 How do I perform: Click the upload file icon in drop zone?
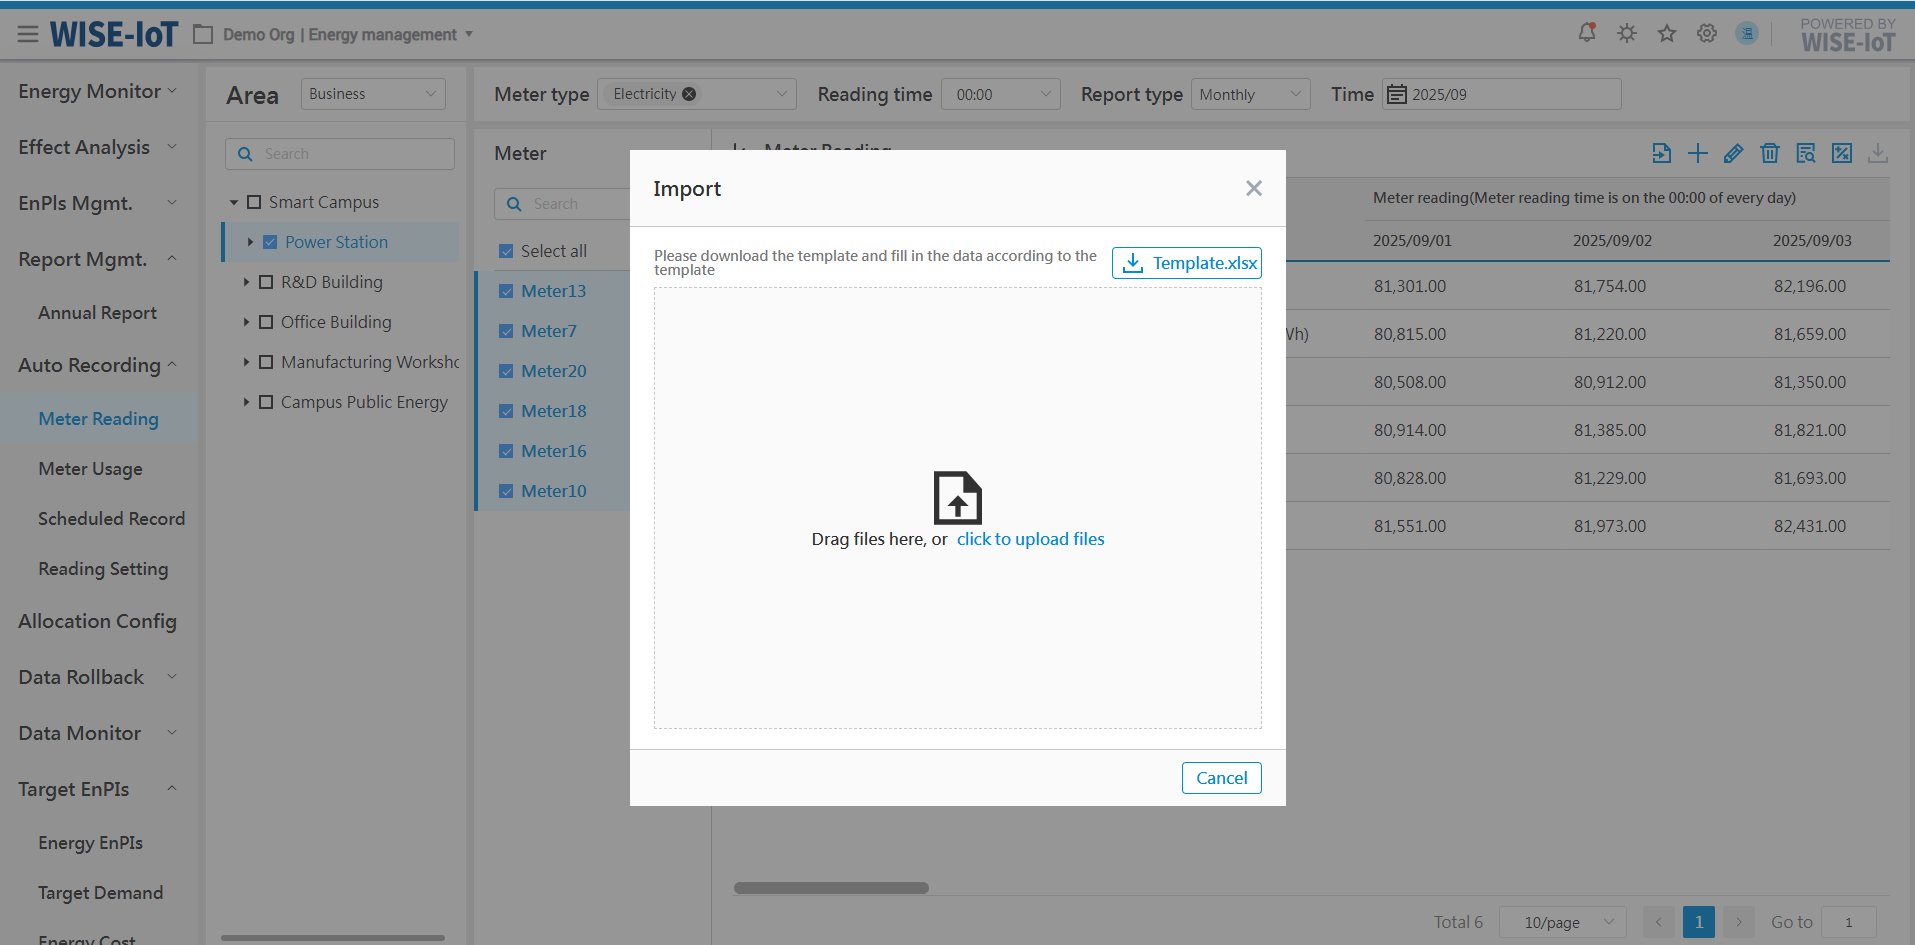957,498
